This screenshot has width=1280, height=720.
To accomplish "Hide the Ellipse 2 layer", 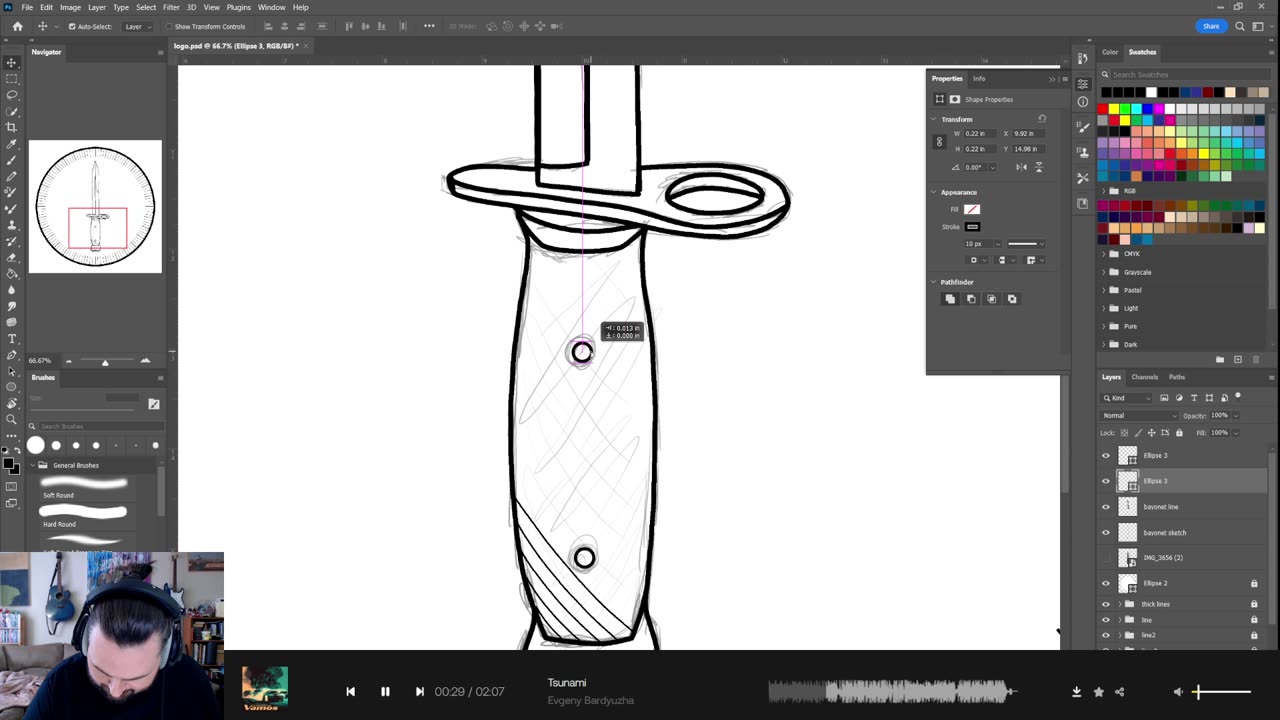I will click(x=1106, y=583).
